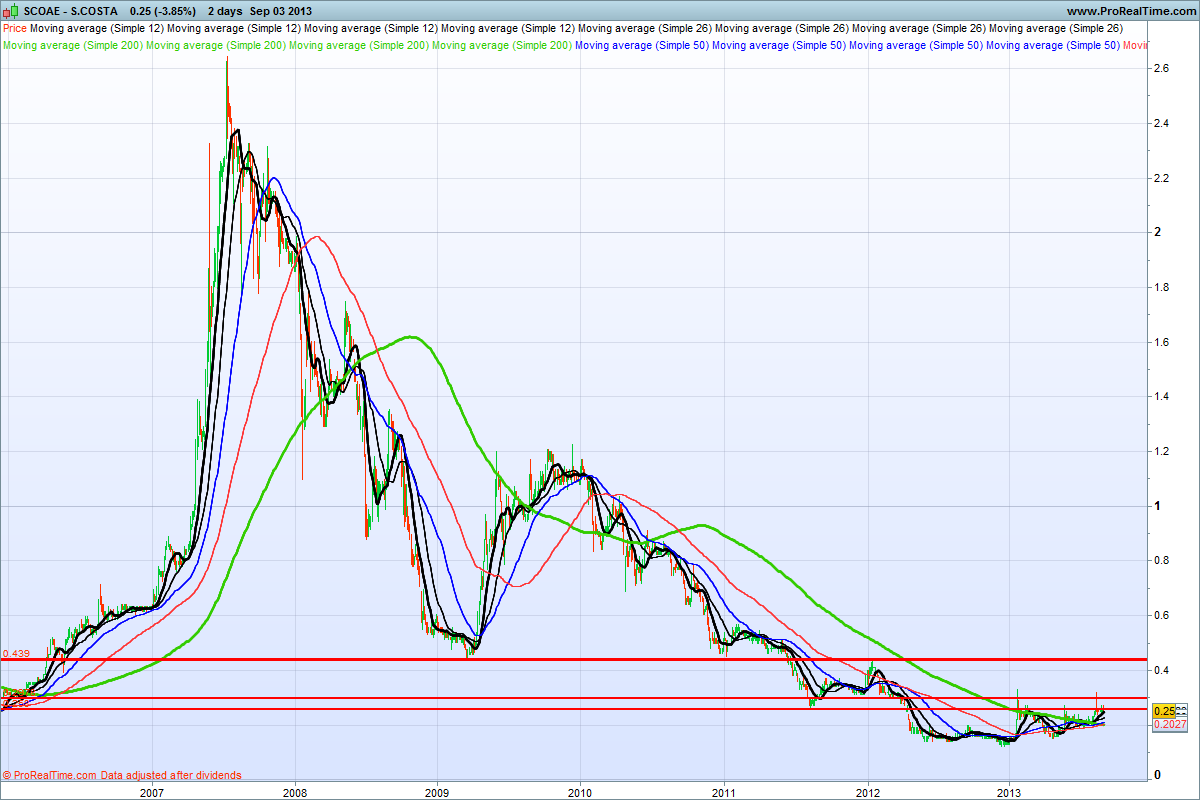Click the red 0.2027 moving average value tag
This screenshot has width=1200, height=800.
(1169, 724)
